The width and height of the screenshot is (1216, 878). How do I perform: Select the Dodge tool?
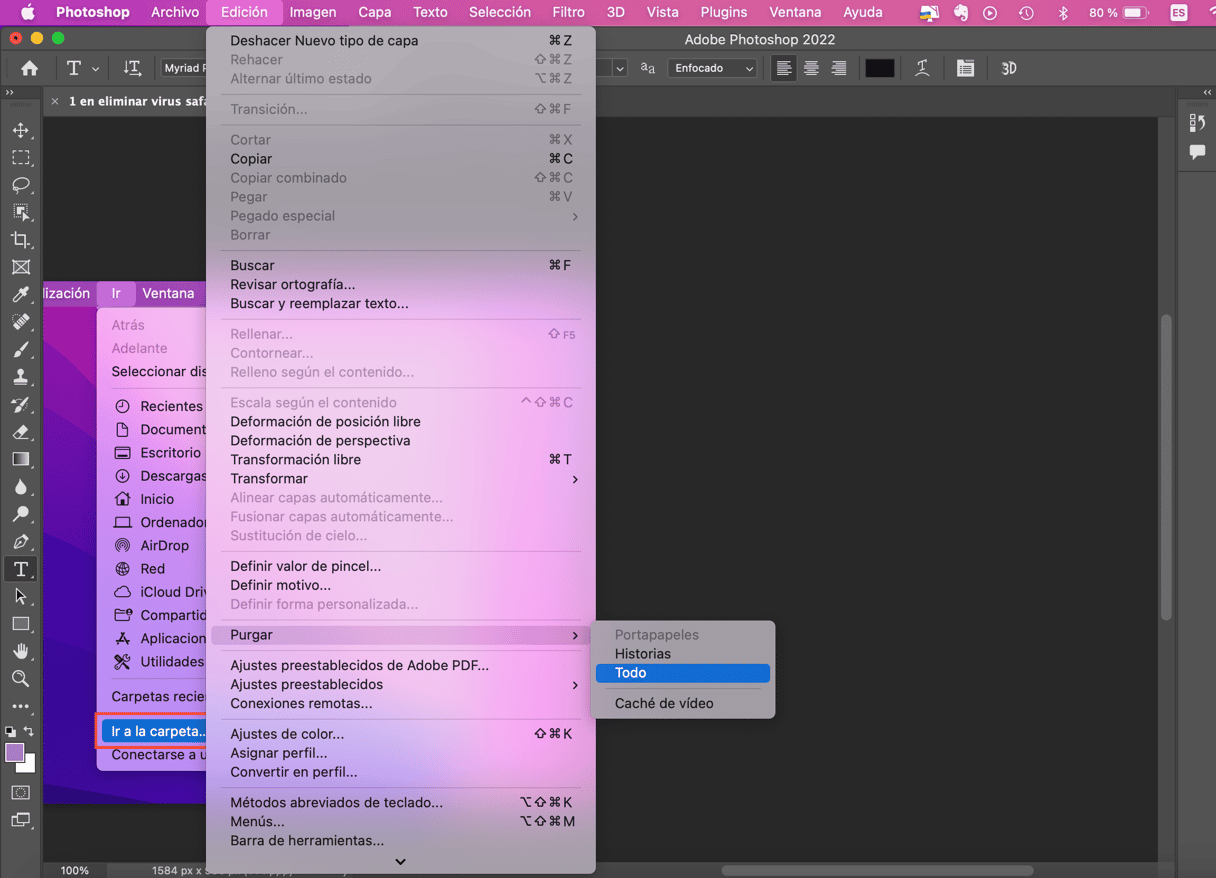tap(20, 514)
